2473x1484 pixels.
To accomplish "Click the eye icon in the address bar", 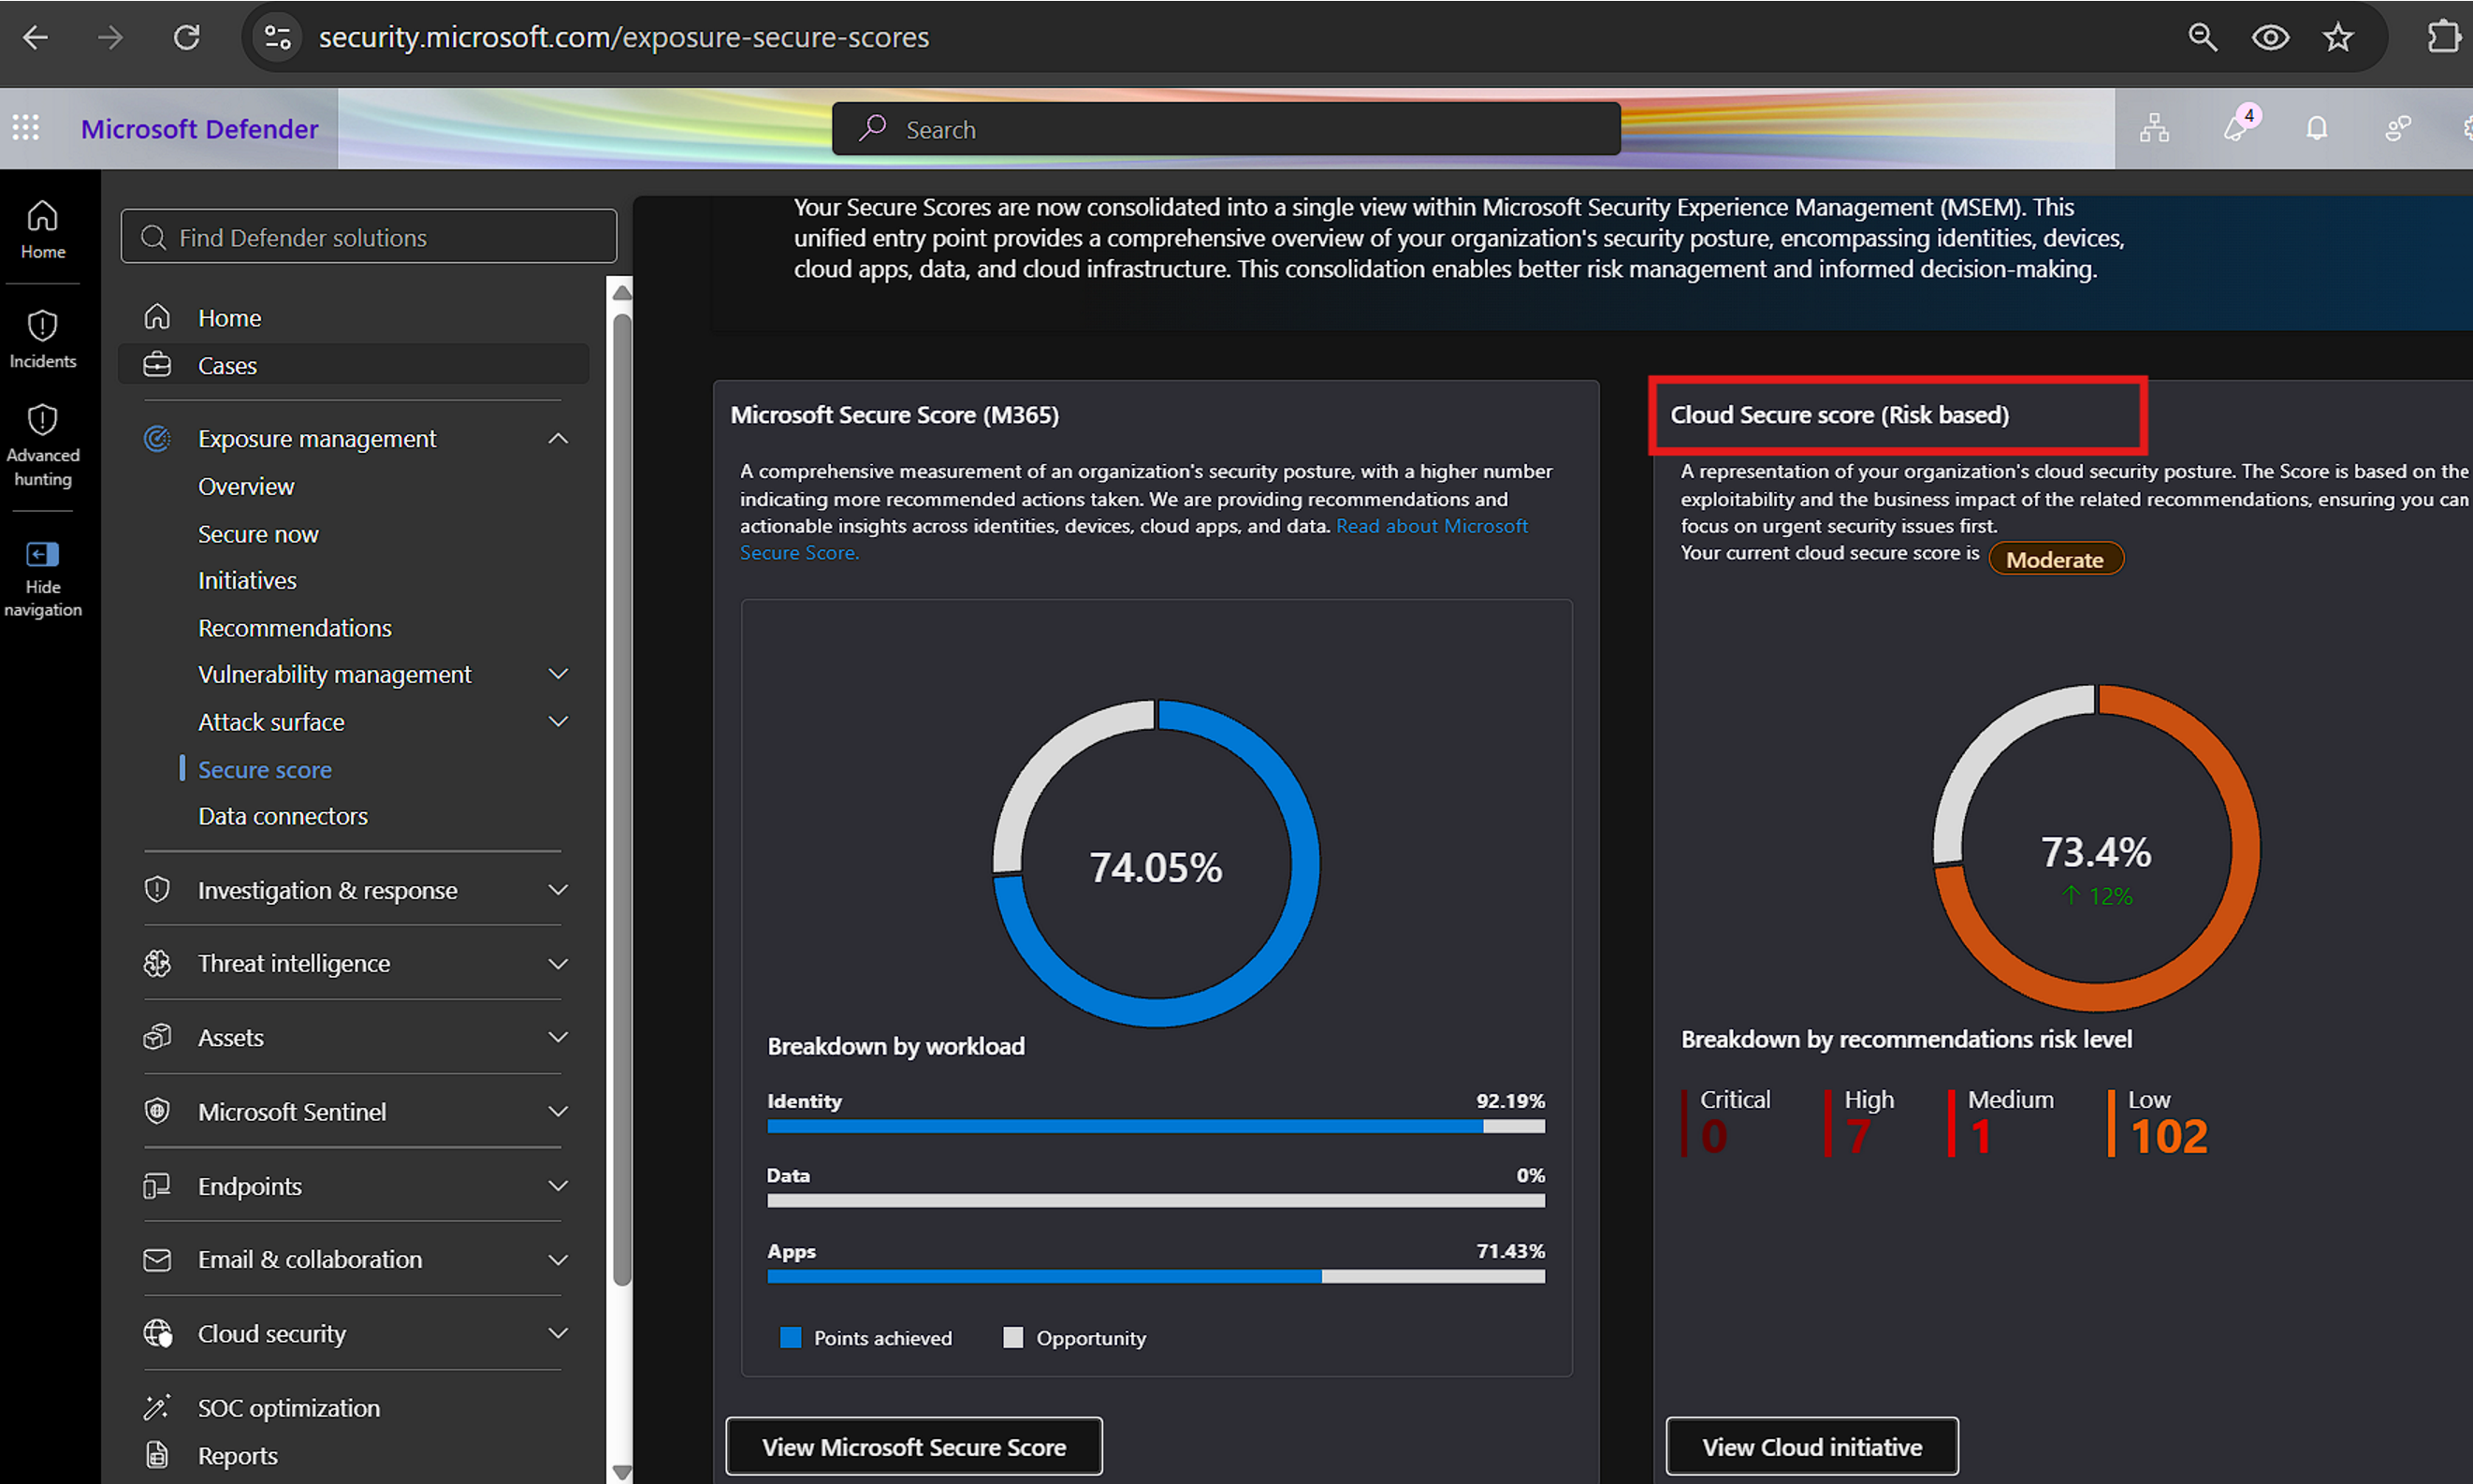I will tap(2270, 38).
